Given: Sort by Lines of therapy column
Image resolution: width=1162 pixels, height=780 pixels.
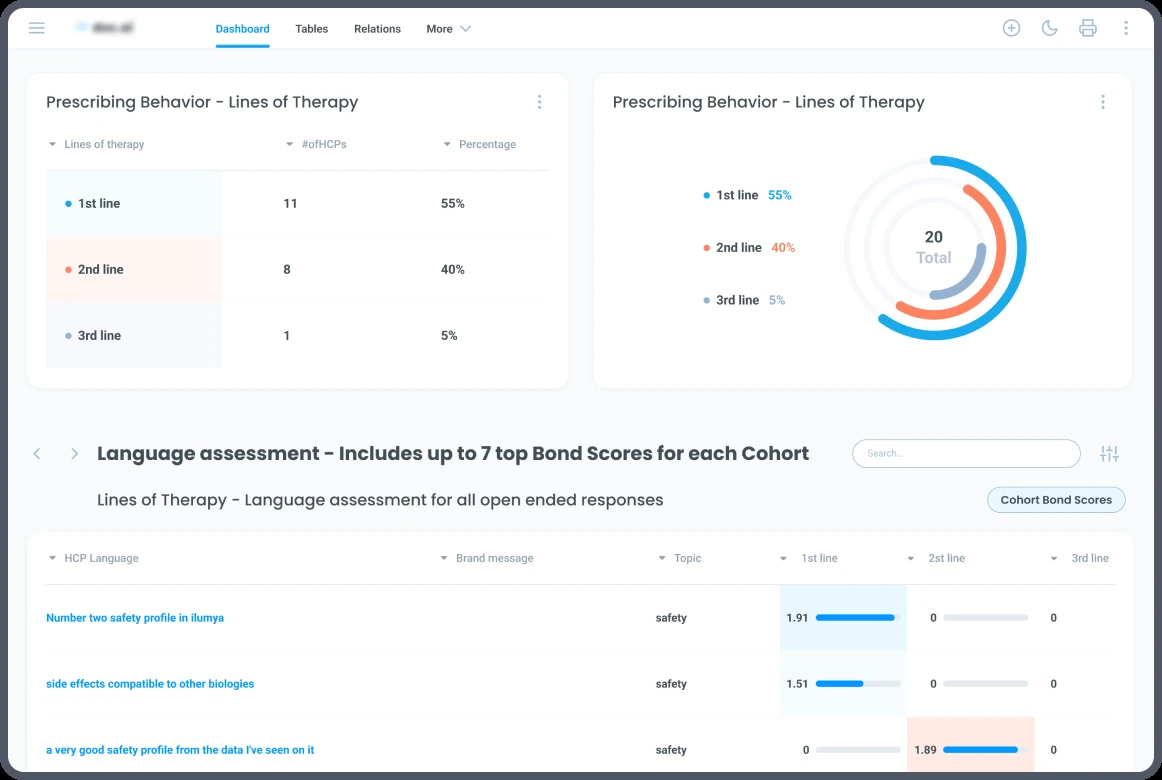Looking at the screenshot, I should (x=96, y=144).
